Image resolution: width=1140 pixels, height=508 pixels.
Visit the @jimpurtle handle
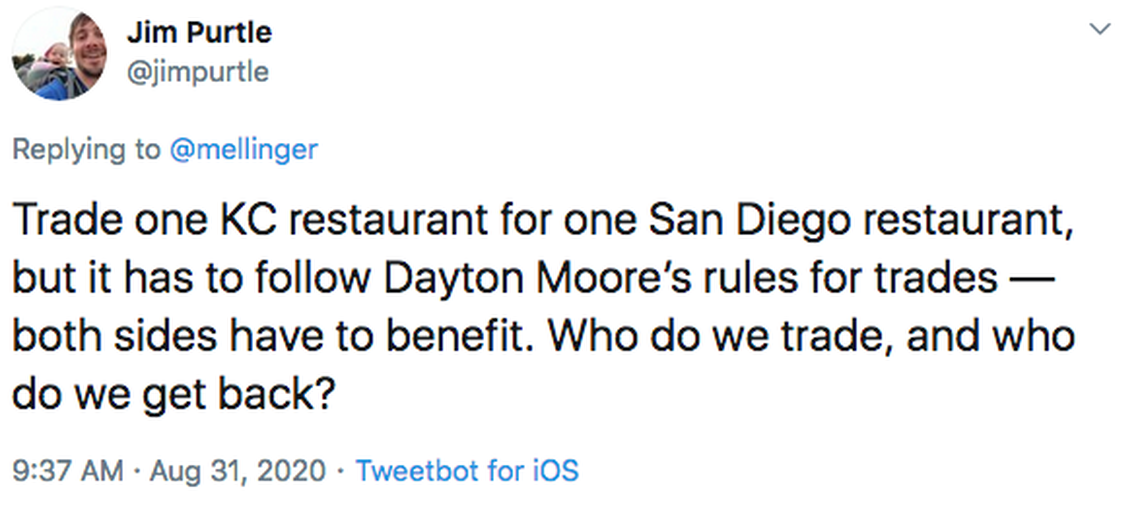pos(197,72)
